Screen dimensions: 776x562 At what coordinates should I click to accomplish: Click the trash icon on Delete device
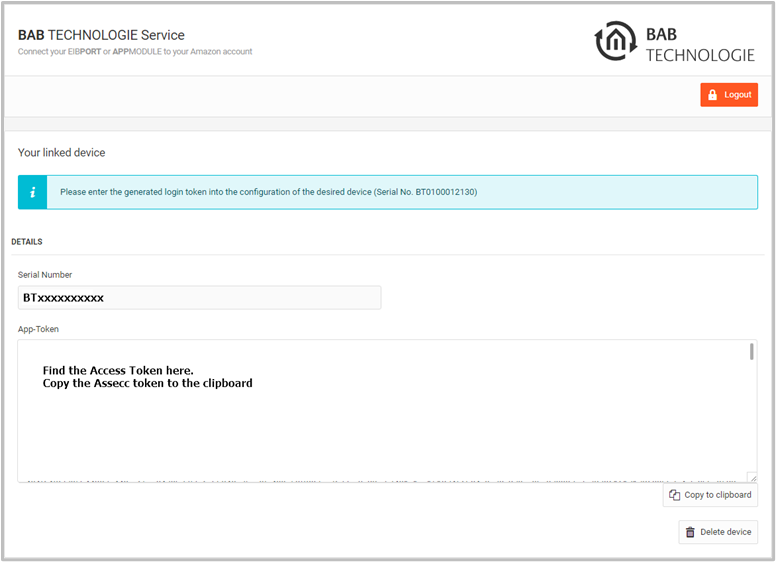[x=690, y=532]
